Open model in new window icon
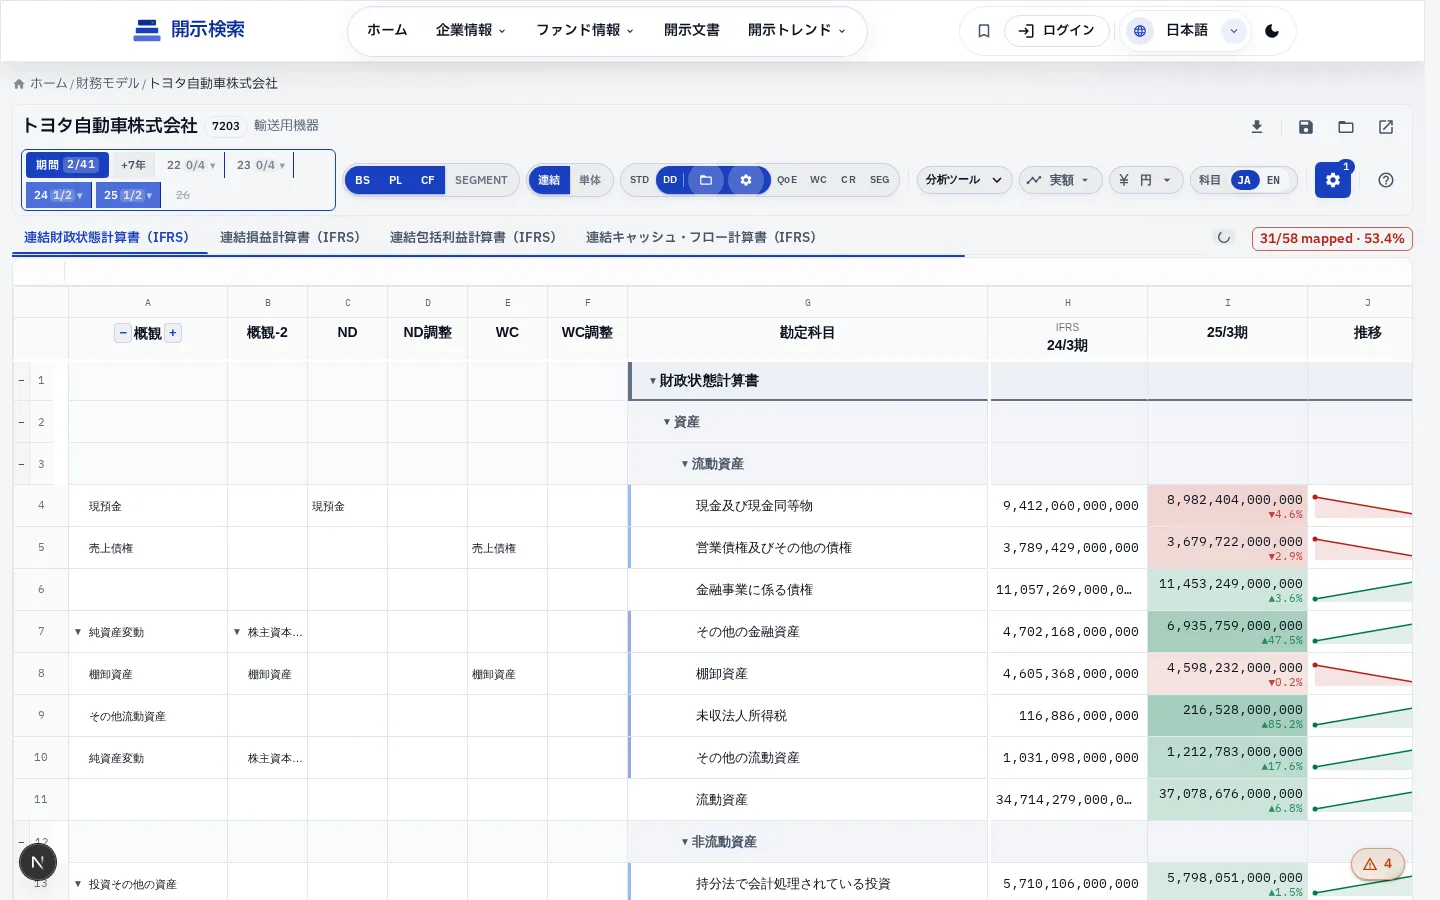 (1386, 127)
